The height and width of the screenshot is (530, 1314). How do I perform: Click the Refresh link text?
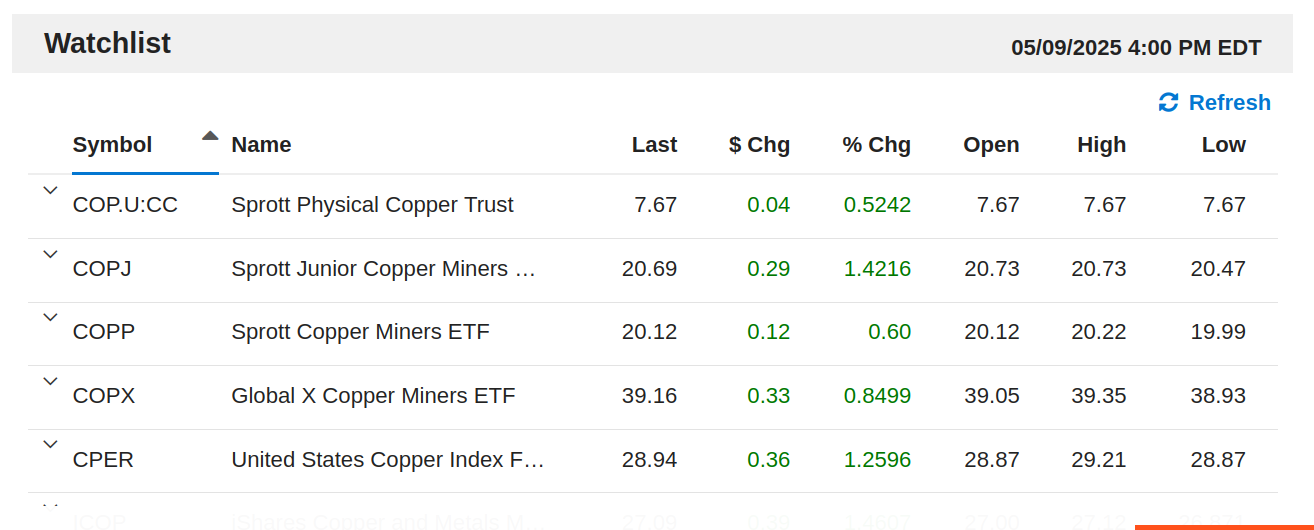point(1229,103)
